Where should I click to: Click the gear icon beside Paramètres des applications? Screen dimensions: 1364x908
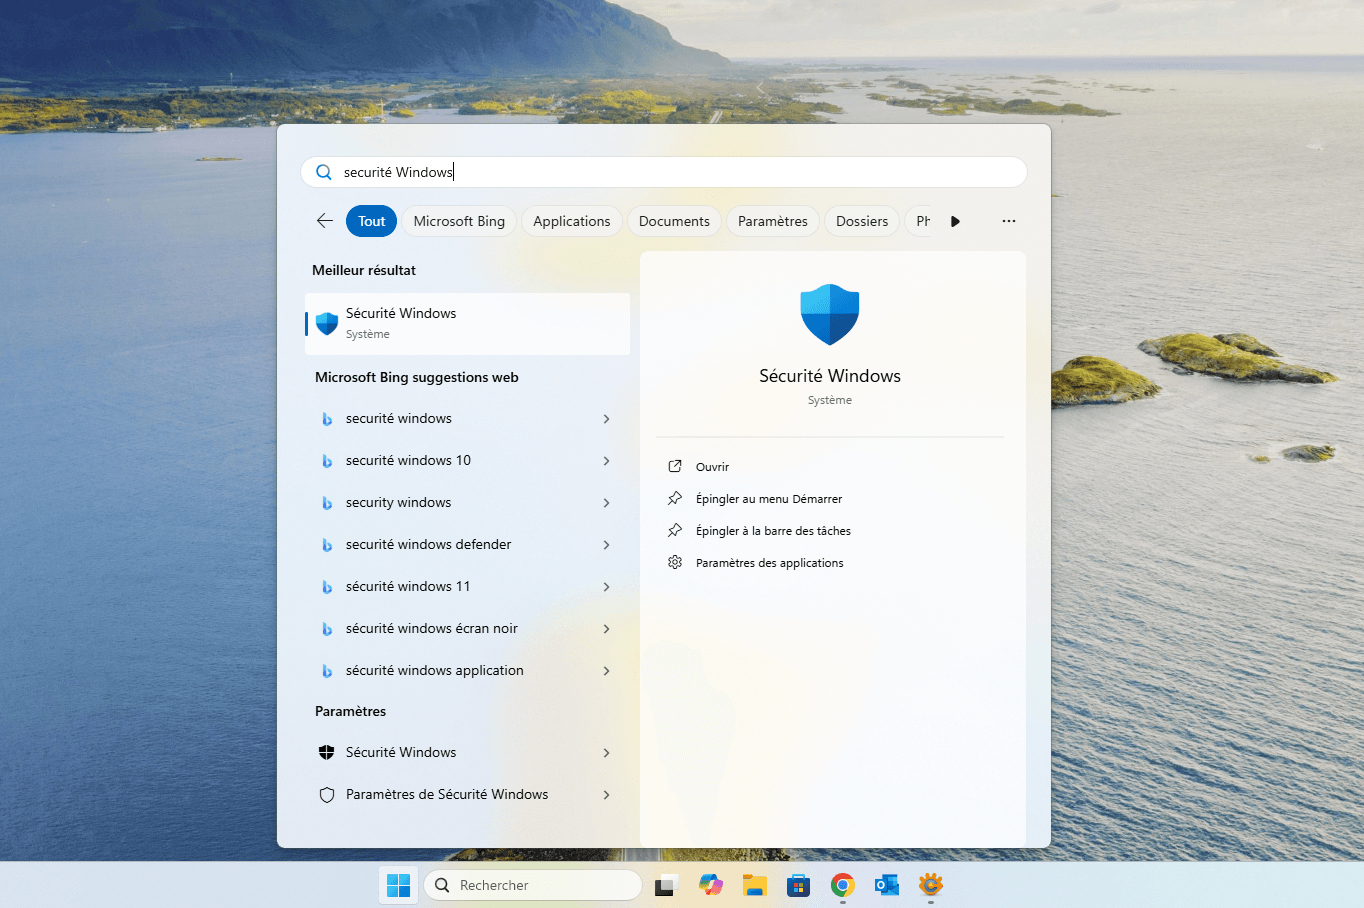(675, 562)
